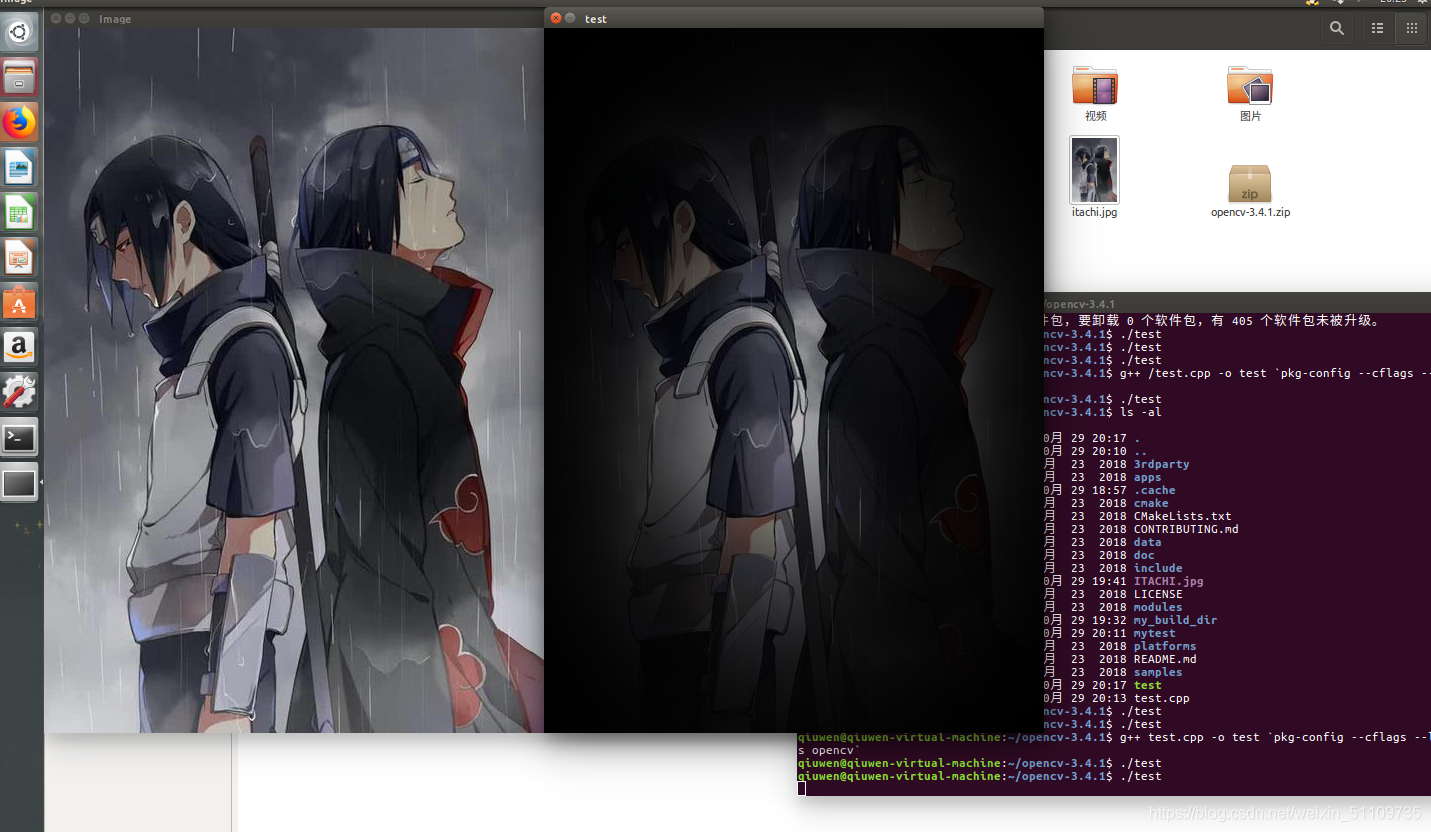
Task: Open LibreOffice Calc from the dock
Action: (19, 212)
